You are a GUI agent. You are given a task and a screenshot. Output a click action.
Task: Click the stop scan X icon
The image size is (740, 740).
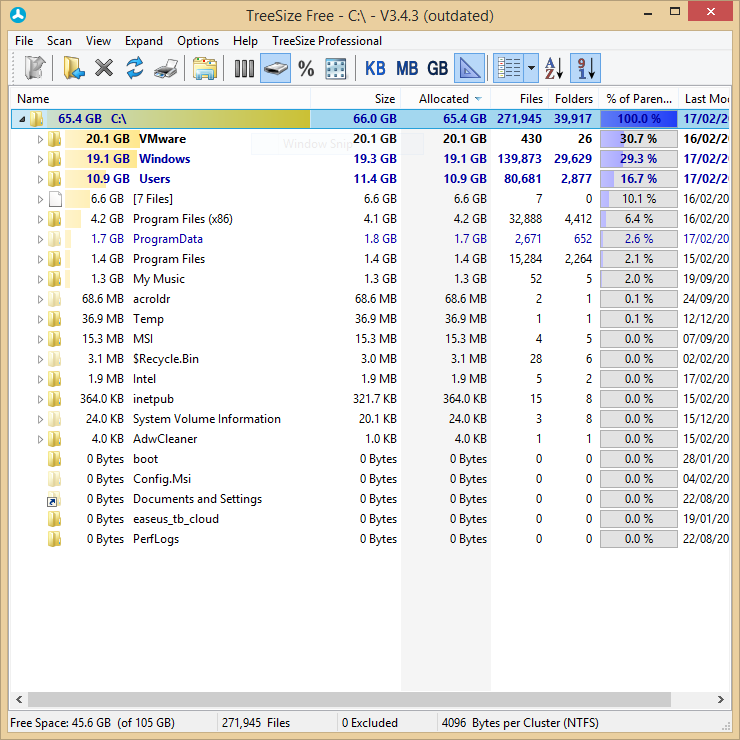point(104,68)
